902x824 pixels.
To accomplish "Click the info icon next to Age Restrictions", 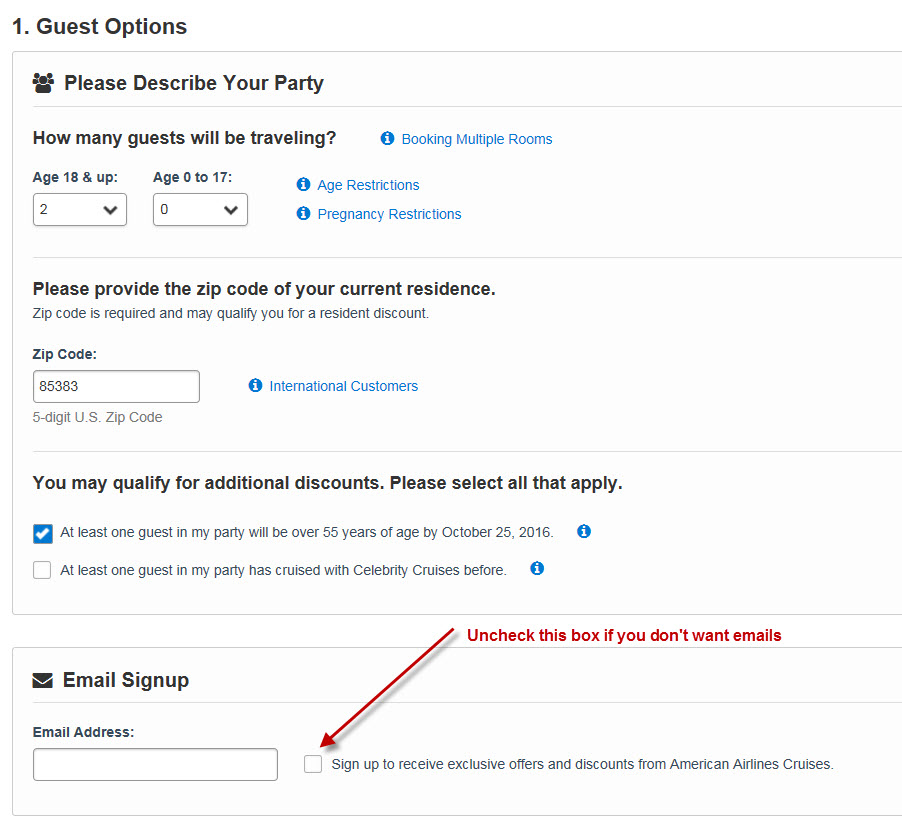I will click(x=303, y=185).
